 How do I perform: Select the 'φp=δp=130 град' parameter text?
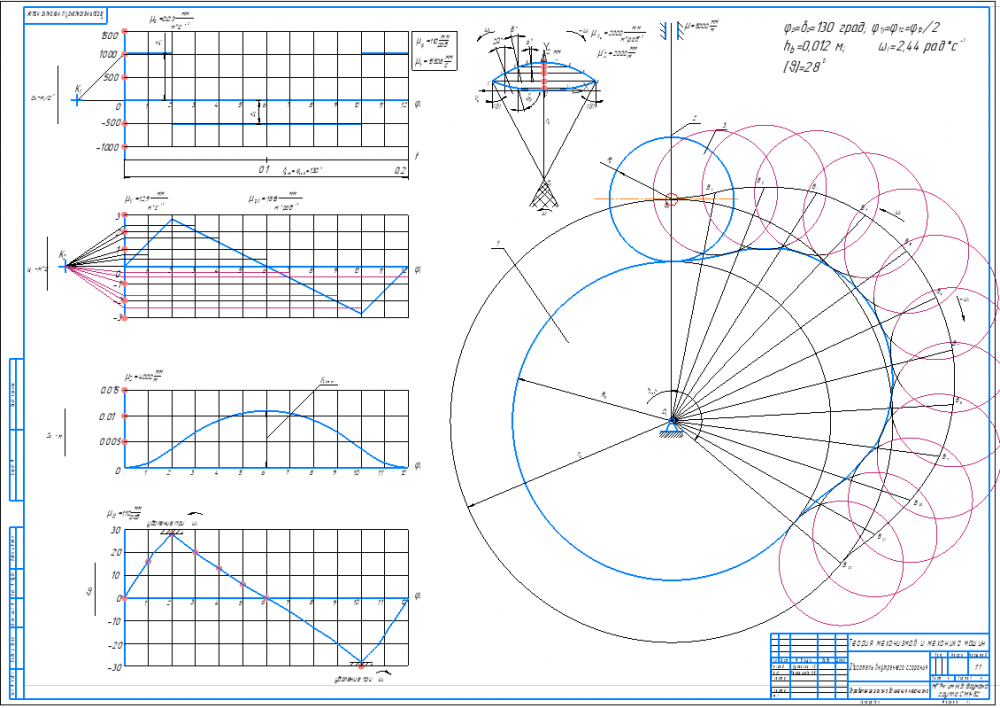click(x=823, y=28)
